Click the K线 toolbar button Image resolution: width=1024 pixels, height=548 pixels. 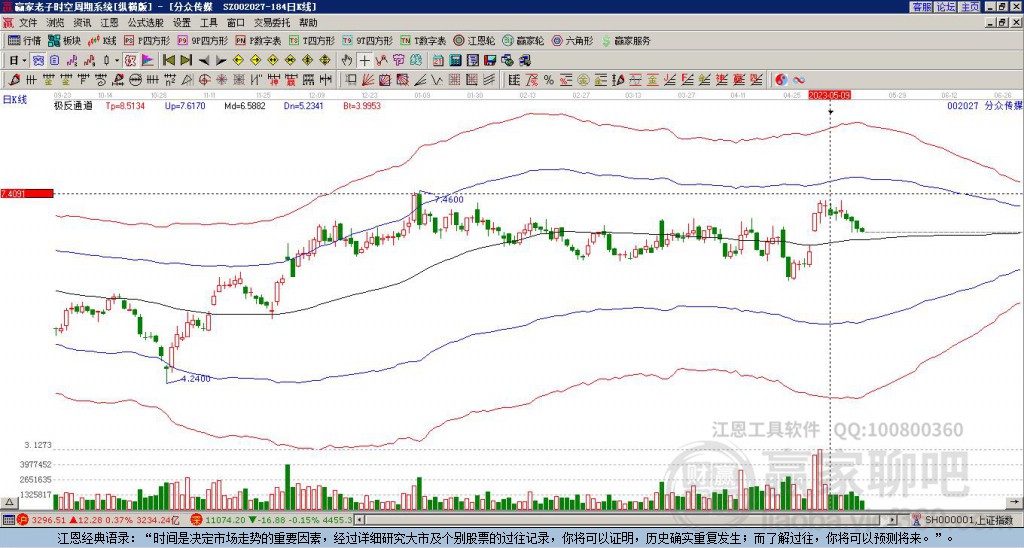(x=102, y=40)
